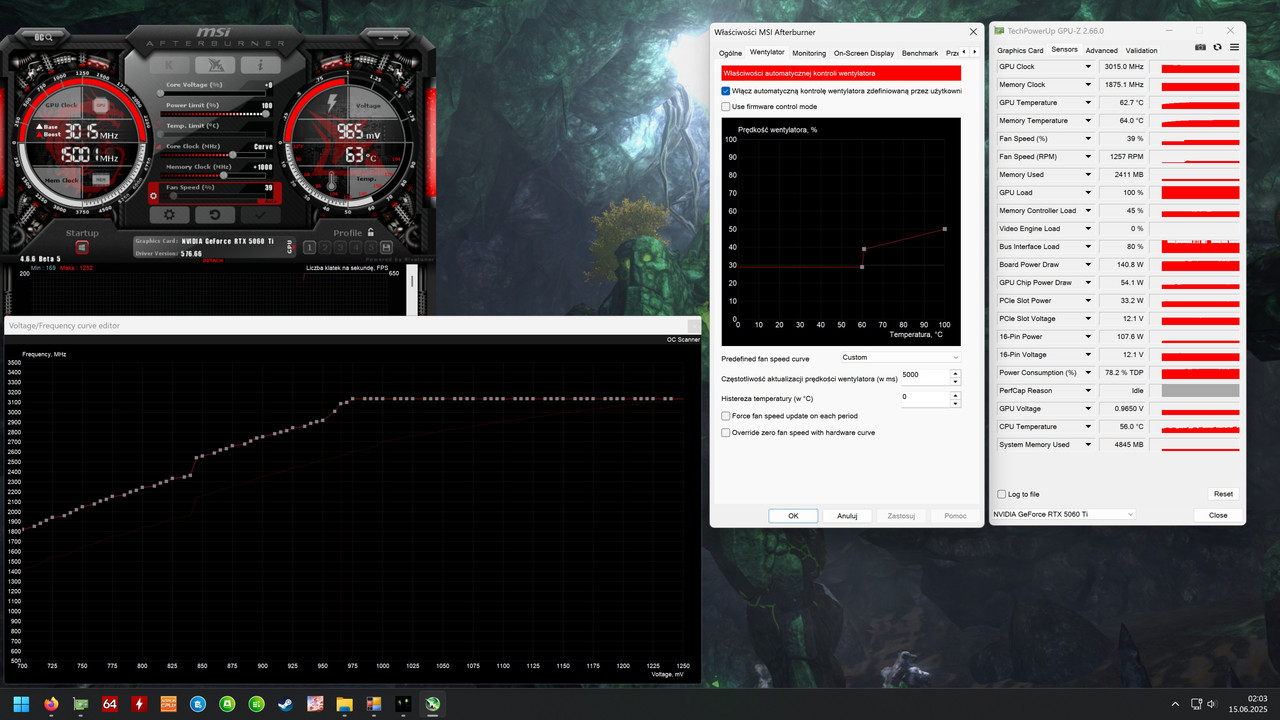The image size is (1280, 720).
Task: Open the Benchmark tab in properties
Action: click(920, 53)
